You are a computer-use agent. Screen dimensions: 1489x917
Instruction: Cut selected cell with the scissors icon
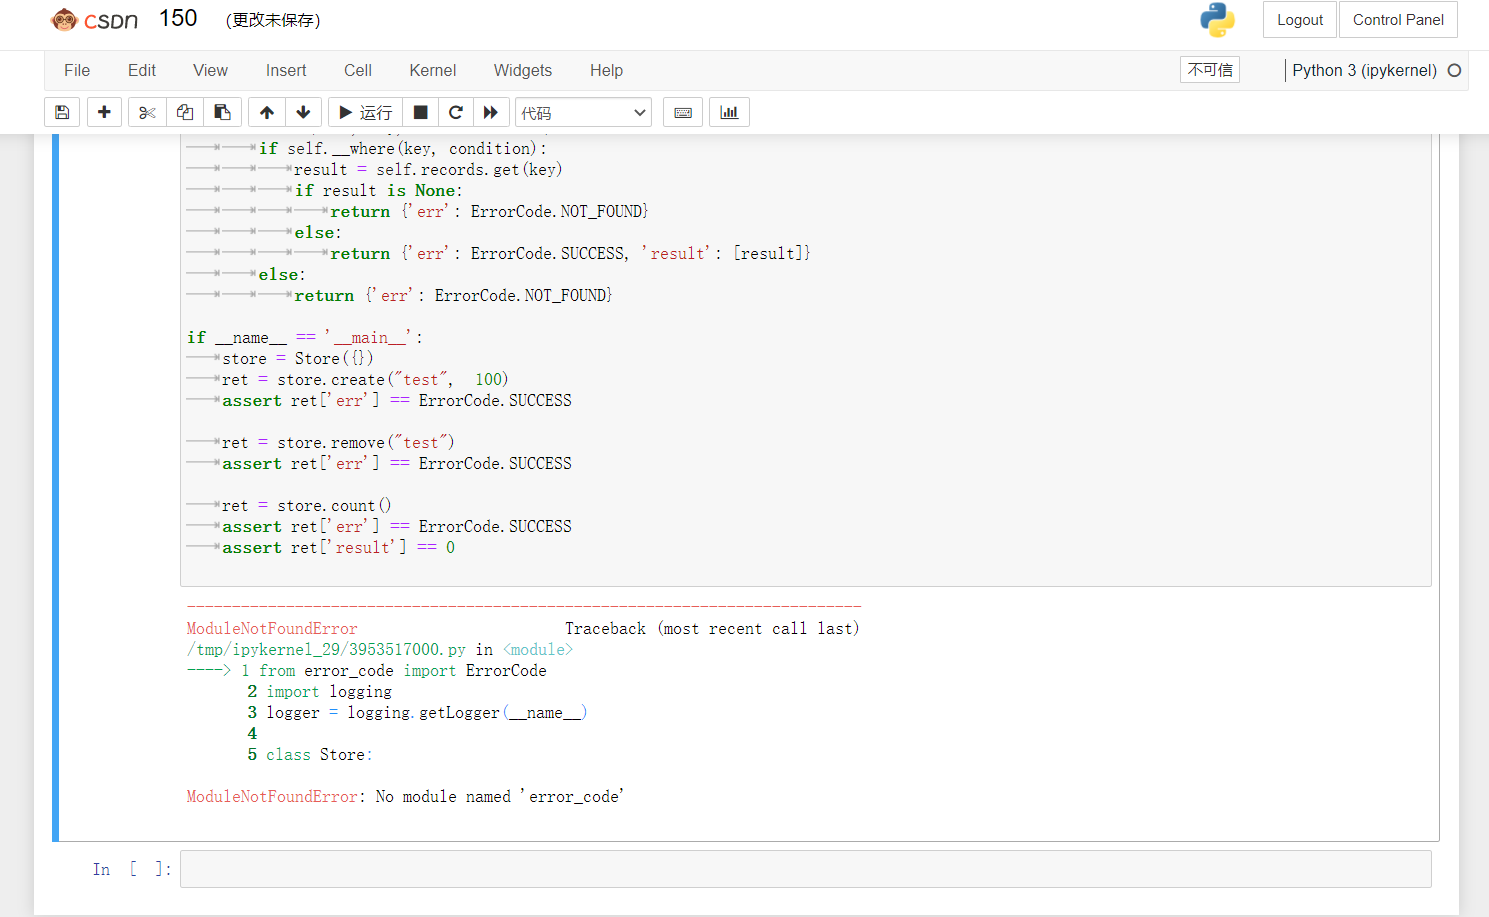147,112
